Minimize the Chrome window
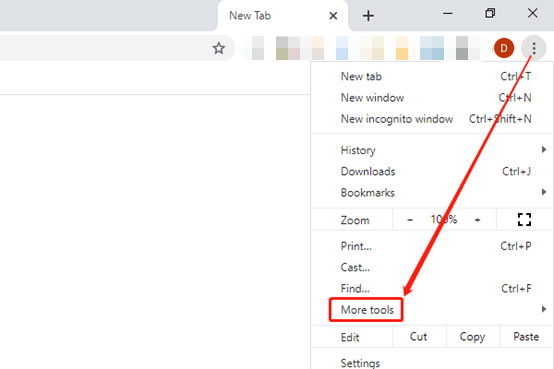The image size is (554, 369). tap(448, 14)
